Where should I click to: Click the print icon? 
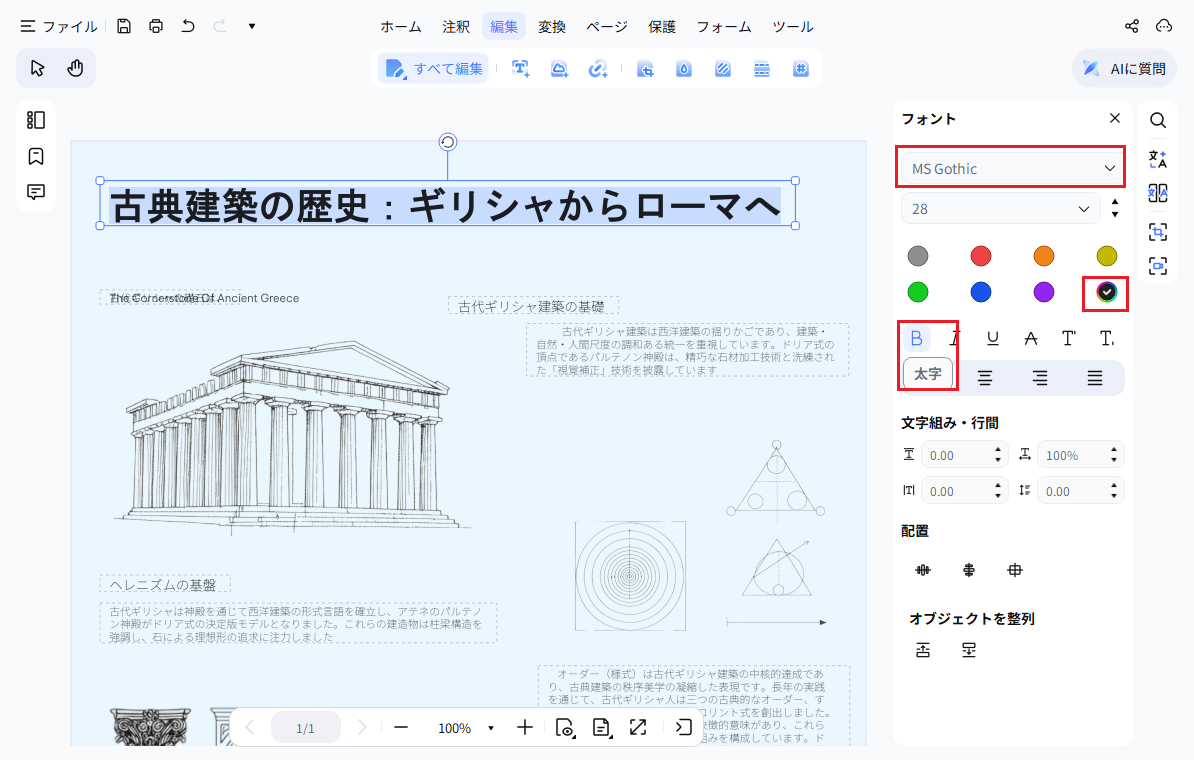tap(155, 27)
